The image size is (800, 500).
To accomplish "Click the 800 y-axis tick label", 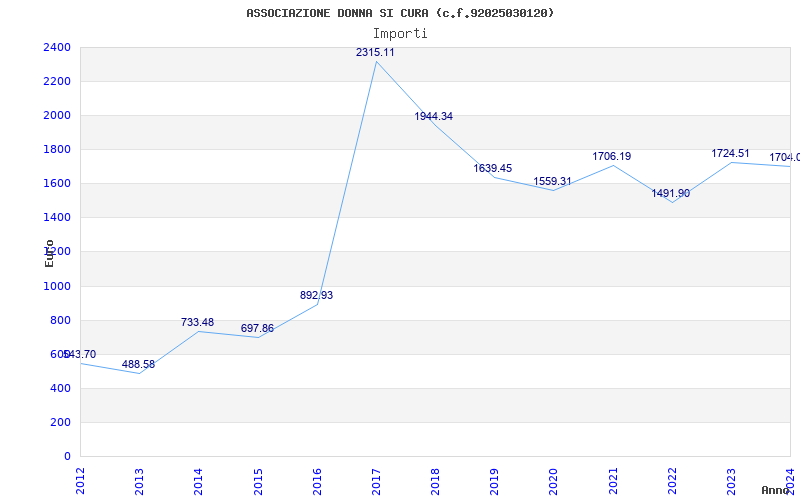I will (60, 321).
